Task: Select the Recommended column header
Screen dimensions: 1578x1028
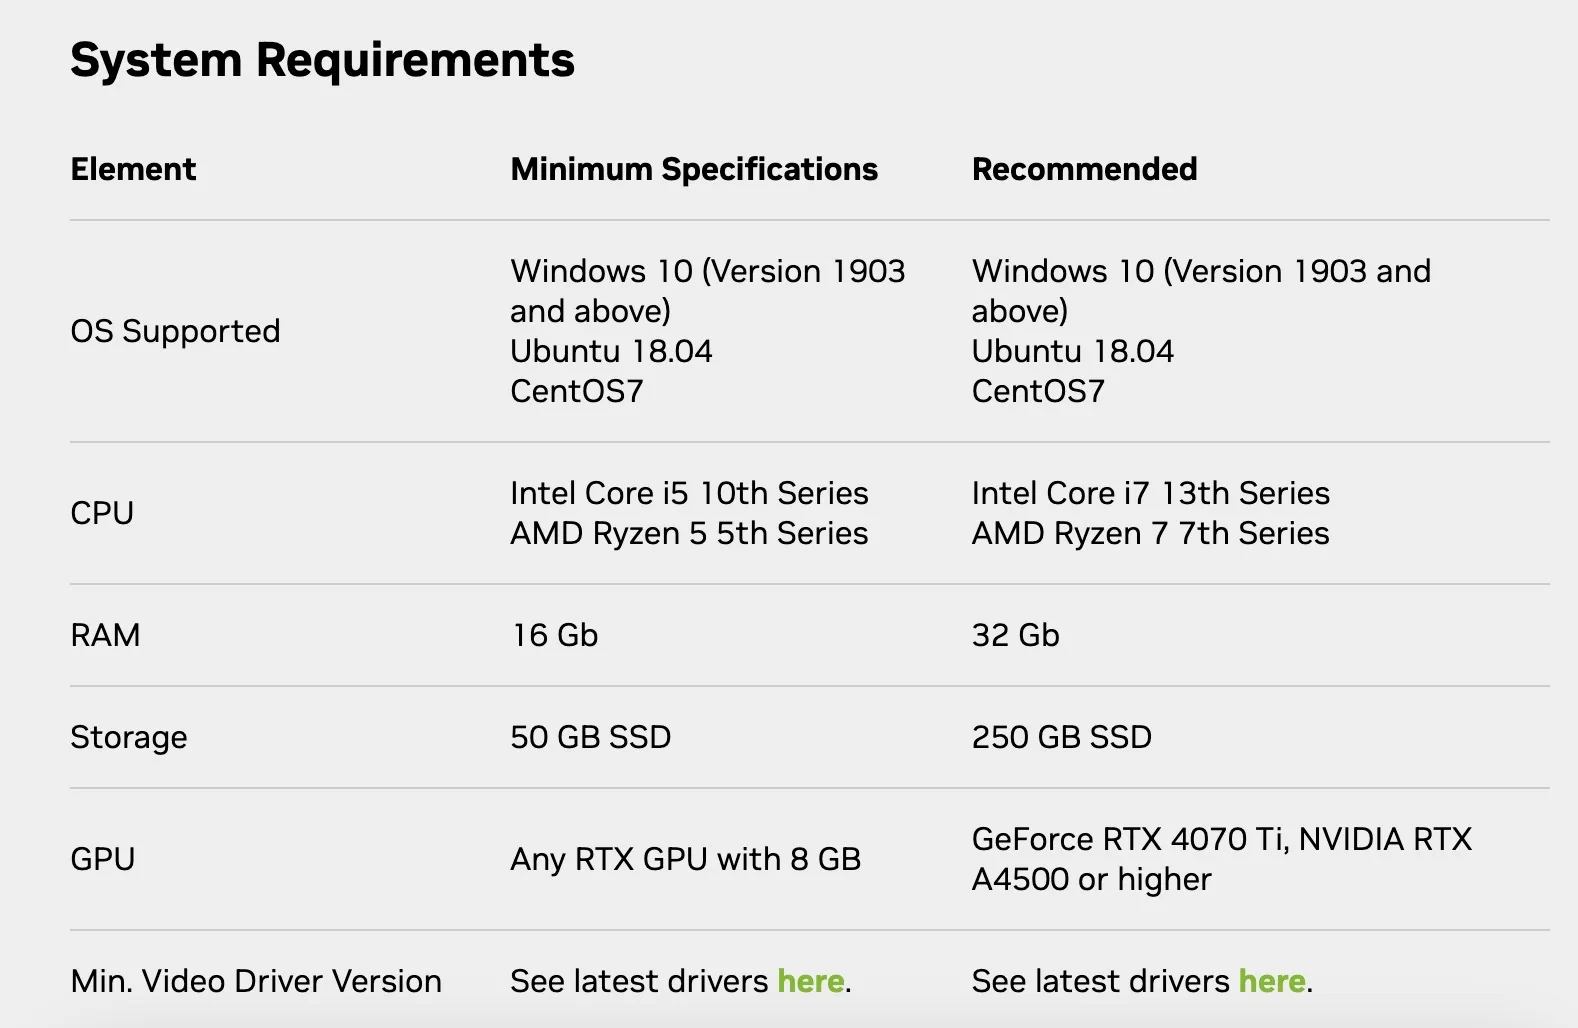Action: 1084,169
